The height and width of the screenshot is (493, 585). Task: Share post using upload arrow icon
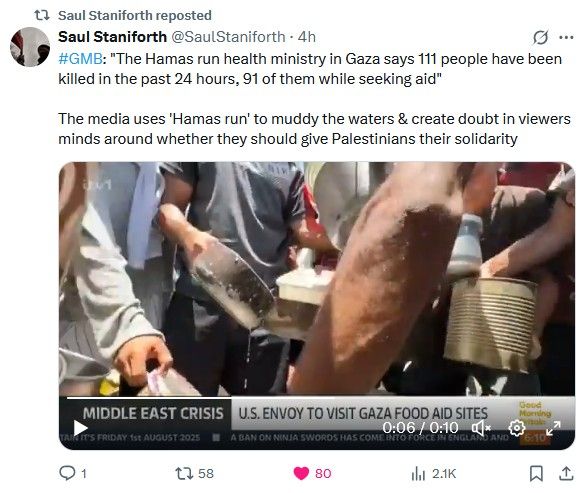click(x=566, y=473)
